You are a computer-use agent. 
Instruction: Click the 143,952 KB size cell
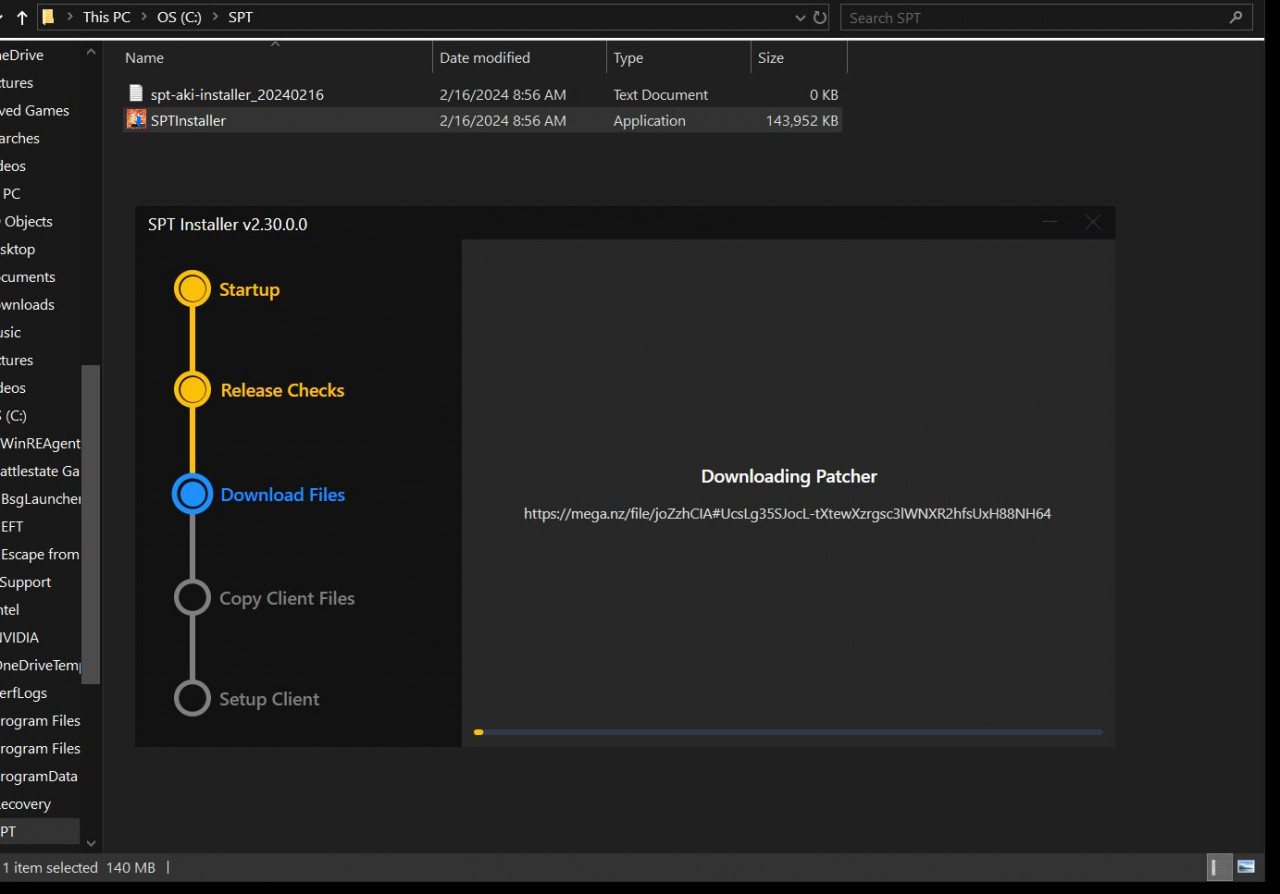point(802,121)
